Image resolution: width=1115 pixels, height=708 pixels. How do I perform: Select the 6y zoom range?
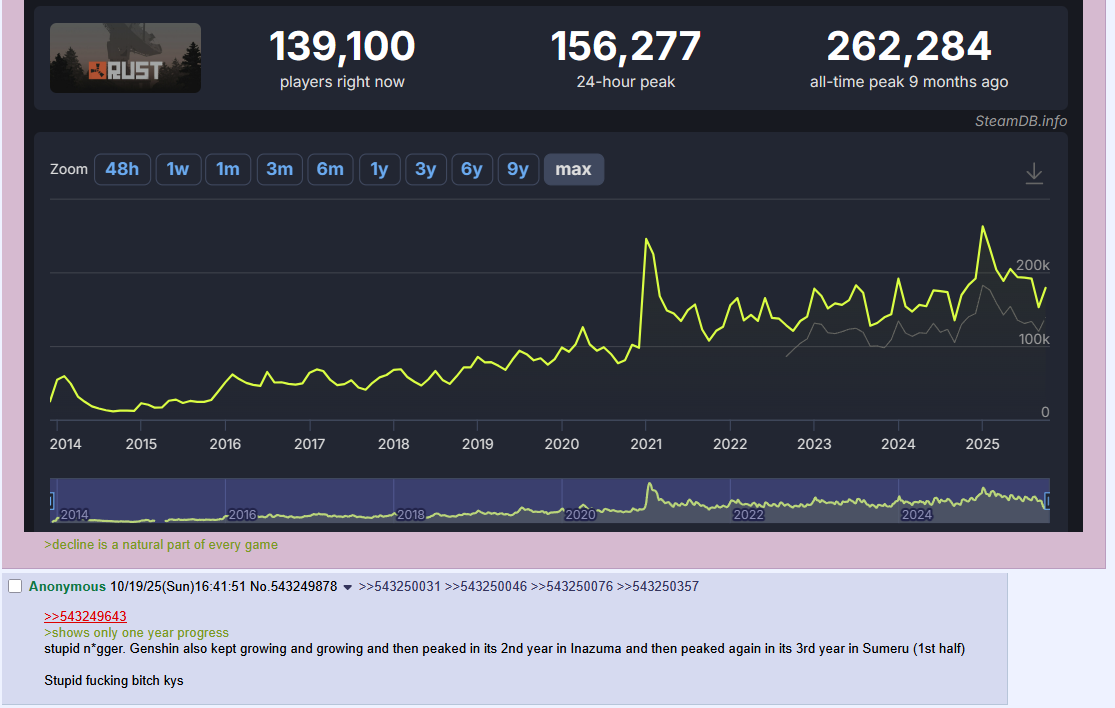(x=471, y=169)
